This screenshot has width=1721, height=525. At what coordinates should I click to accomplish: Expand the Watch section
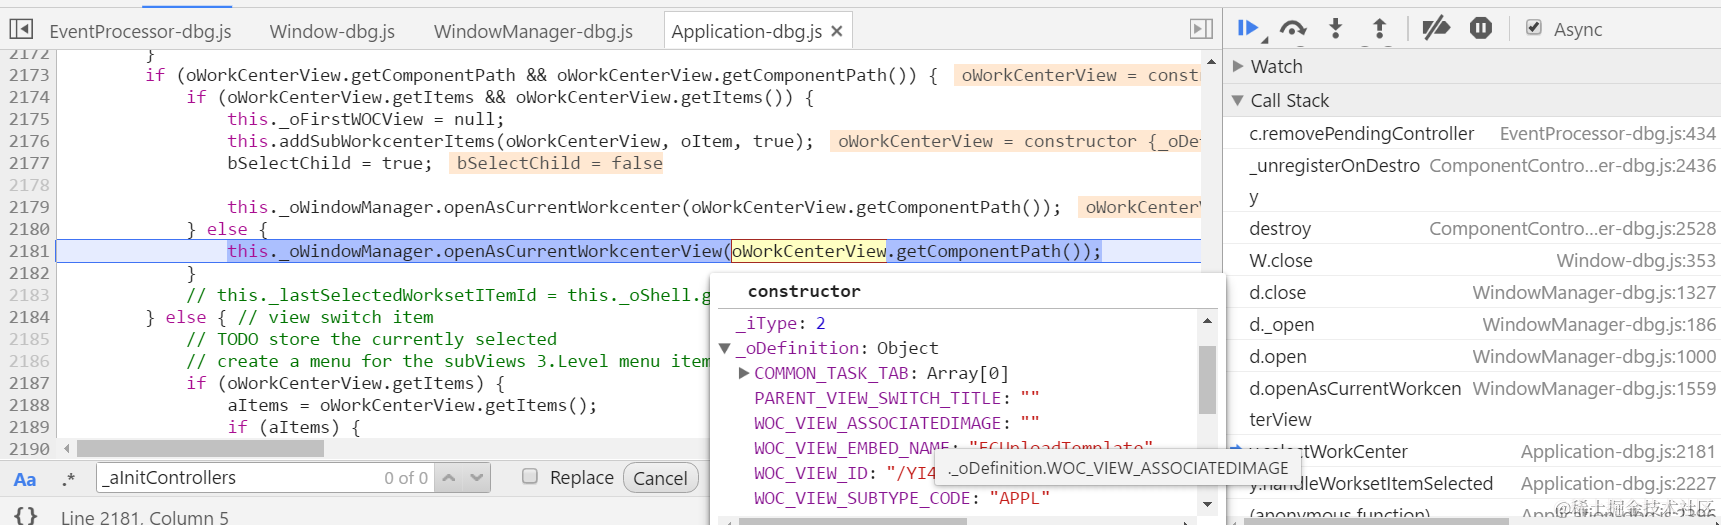[x=1238, y=66]
